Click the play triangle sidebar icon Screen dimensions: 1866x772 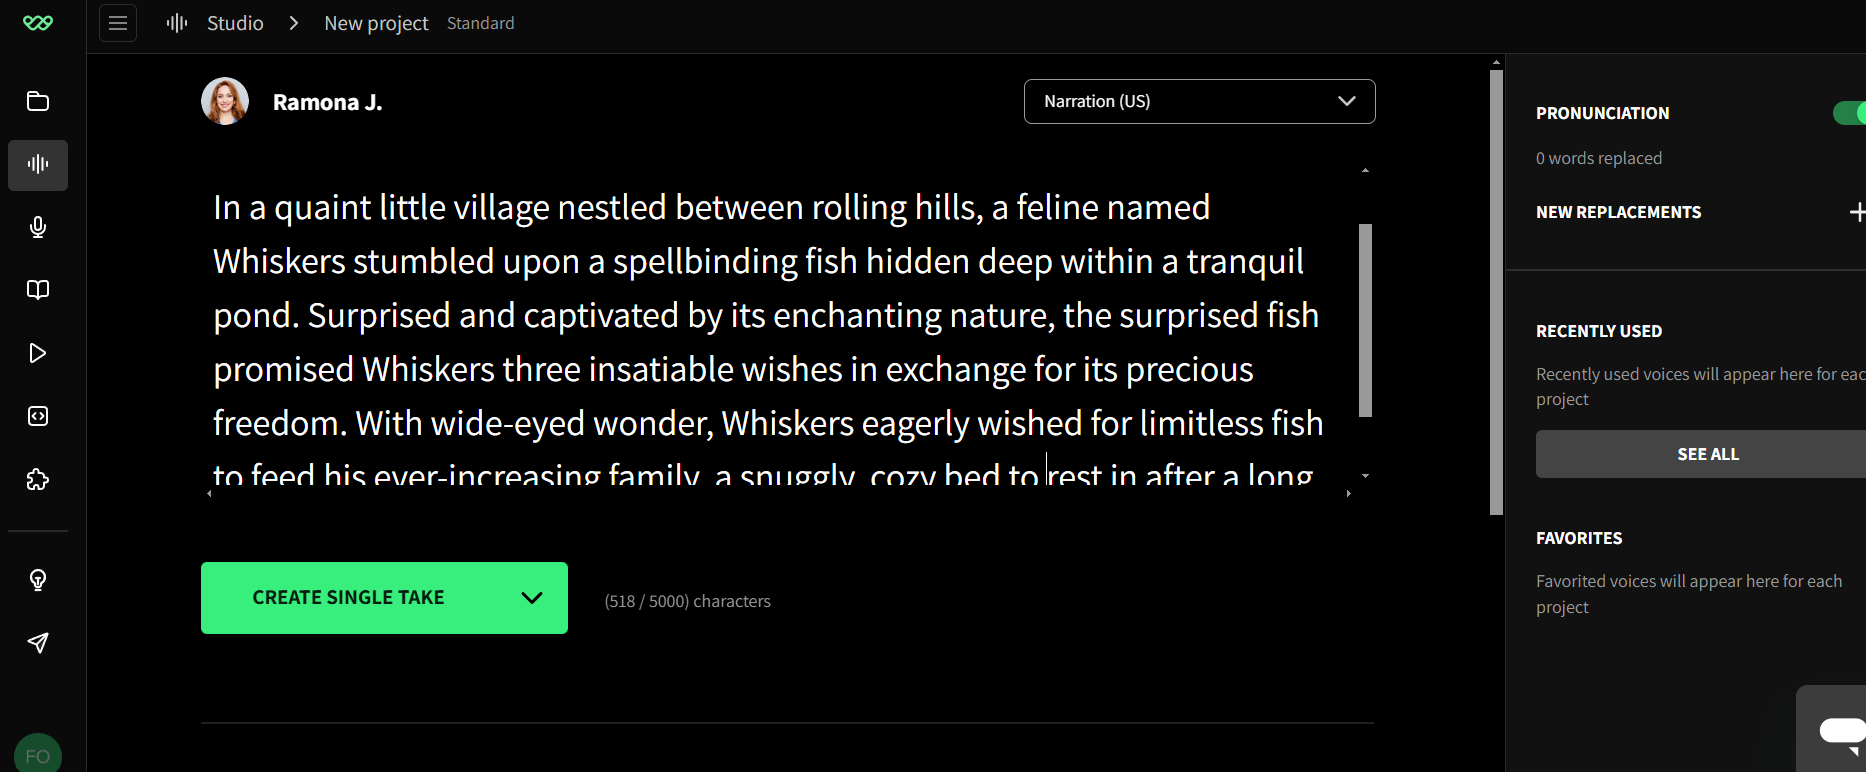click(38, 353)
